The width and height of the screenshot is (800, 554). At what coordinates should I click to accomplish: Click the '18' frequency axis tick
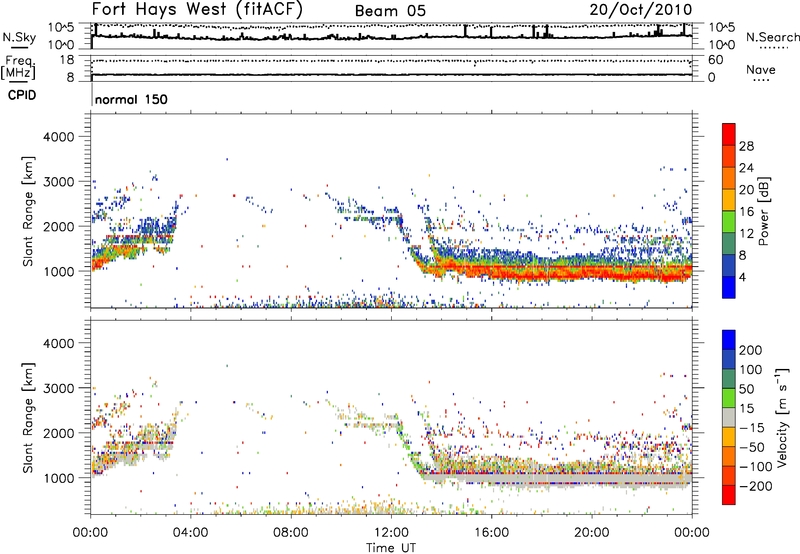coord(67,60)
